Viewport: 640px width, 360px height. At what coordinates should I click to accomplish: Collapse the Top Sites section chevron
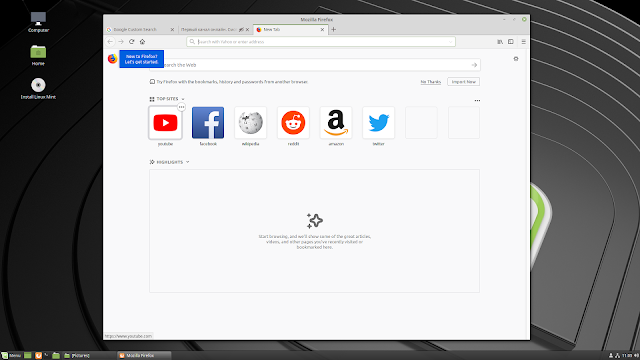(x=183, y=99)
